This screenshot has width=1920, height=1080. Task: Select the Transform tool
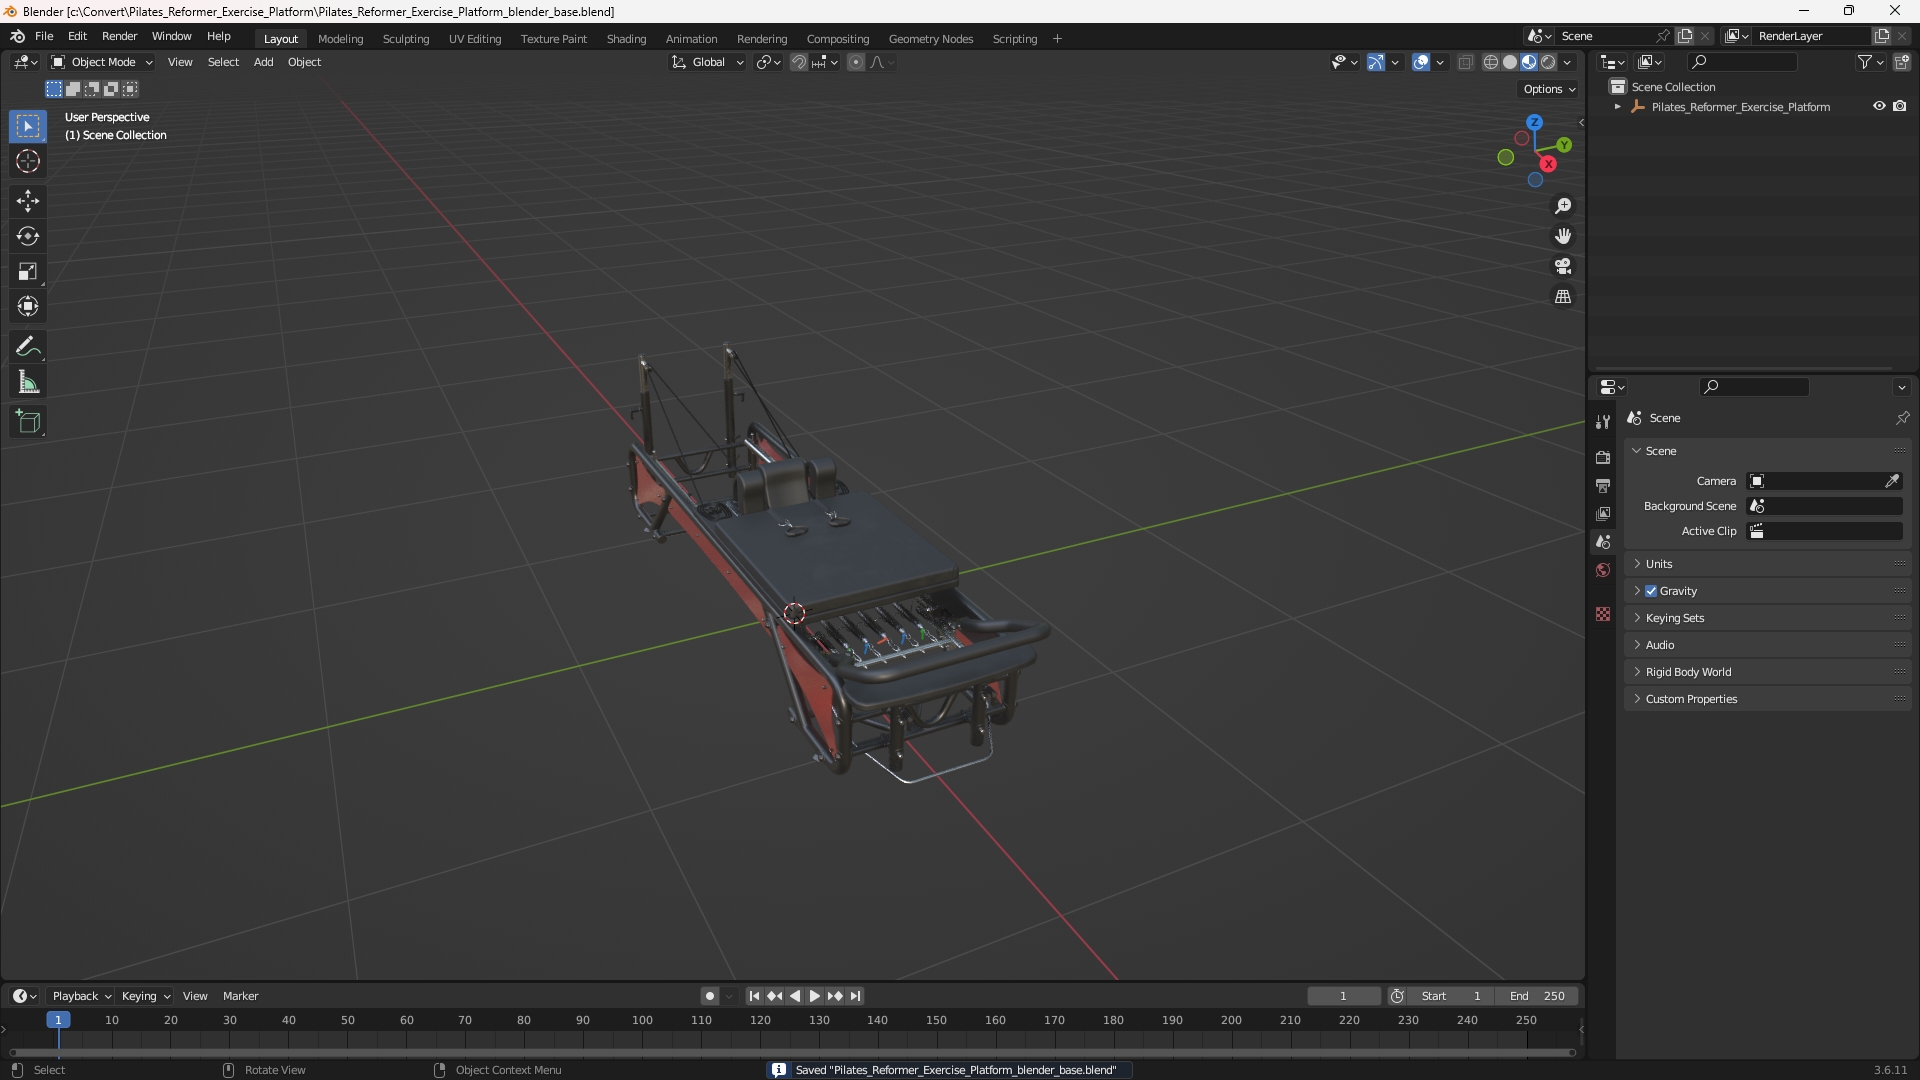click(28, 306)
